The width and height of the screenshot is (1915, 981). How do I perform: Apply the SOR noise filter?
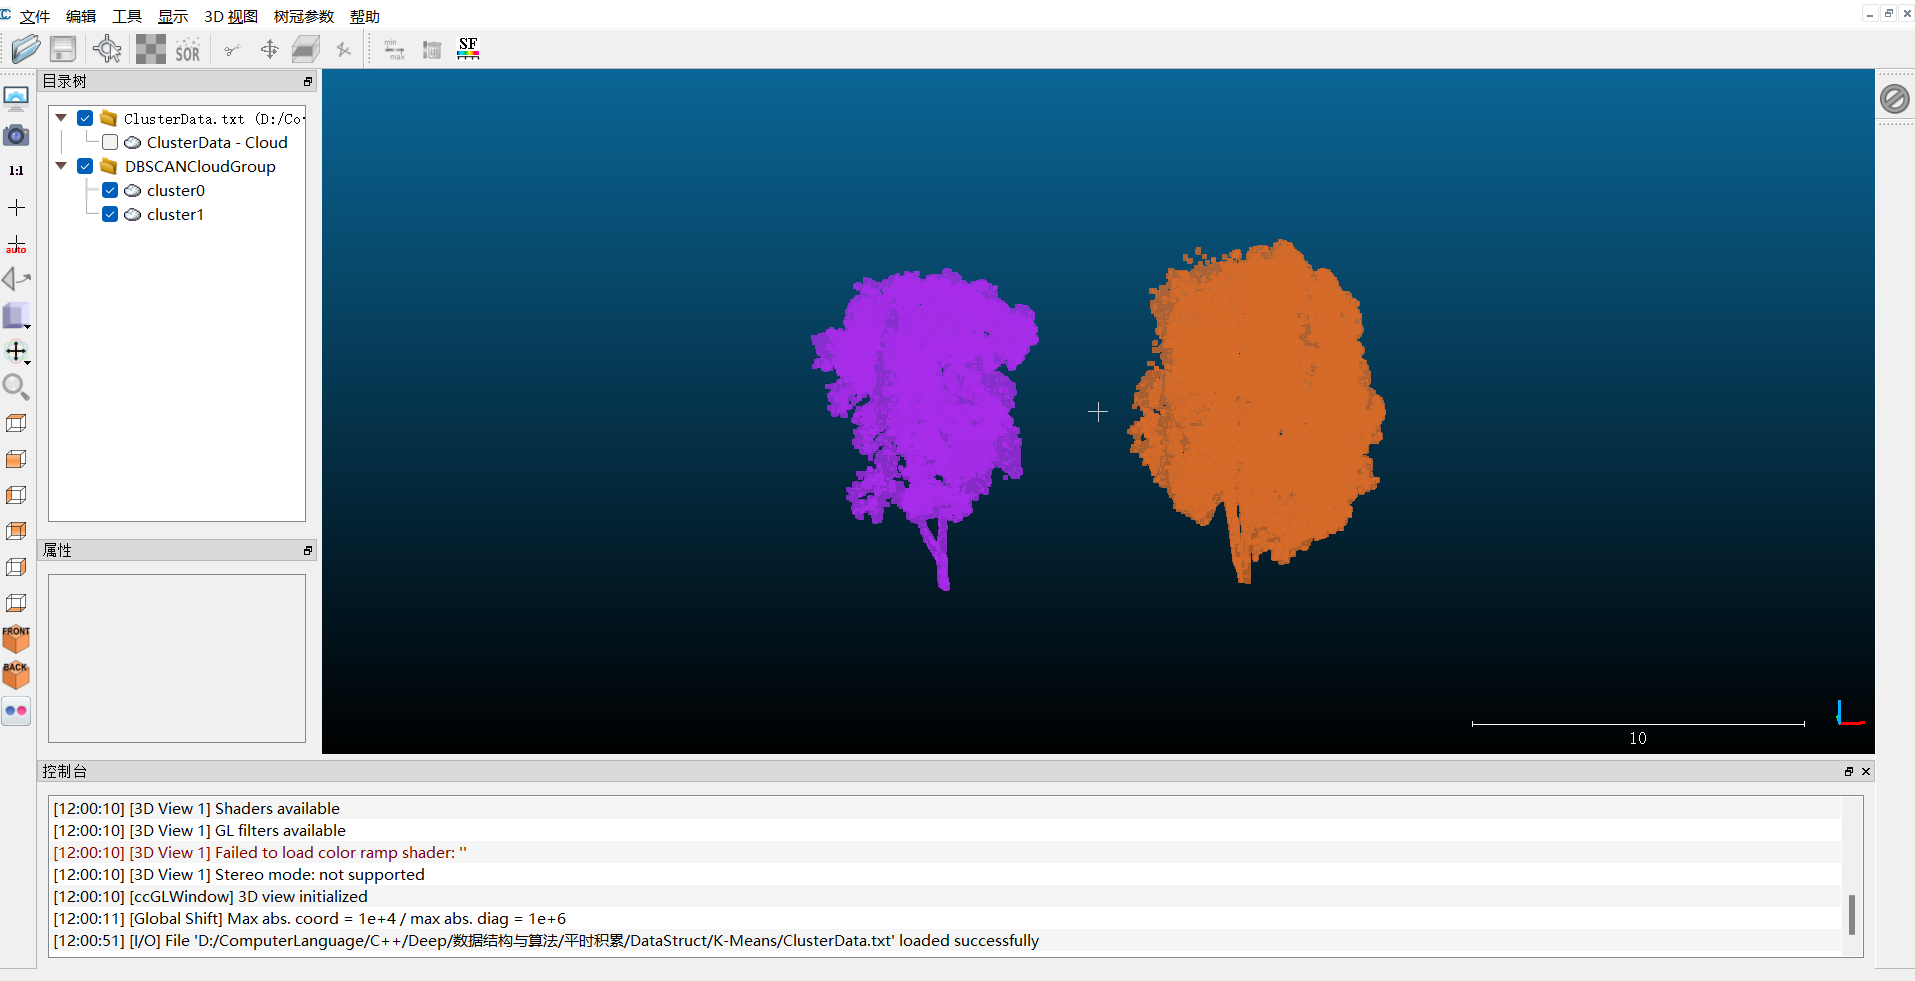click(x=187, y=48)
